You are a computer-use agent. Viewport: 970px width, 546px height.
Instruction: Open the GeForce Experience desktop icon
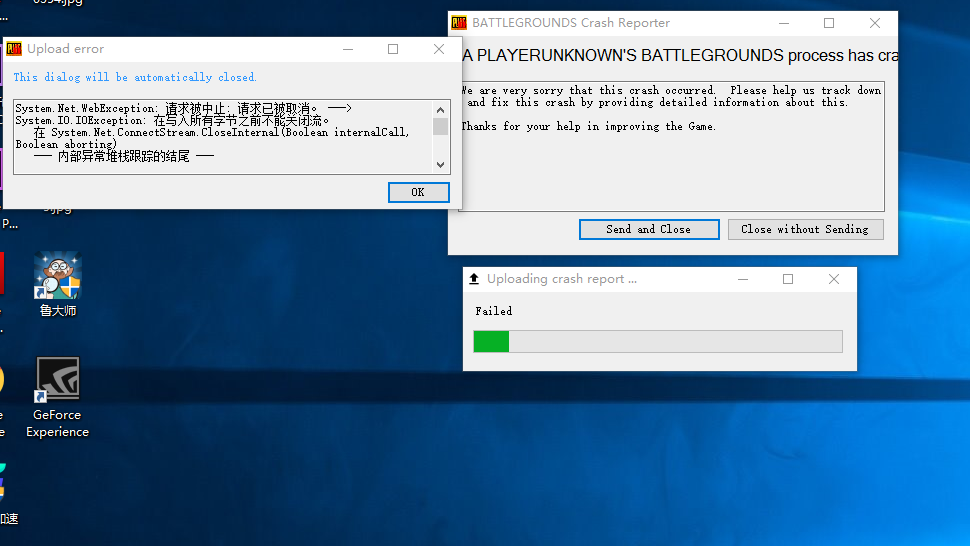(57, 398)
